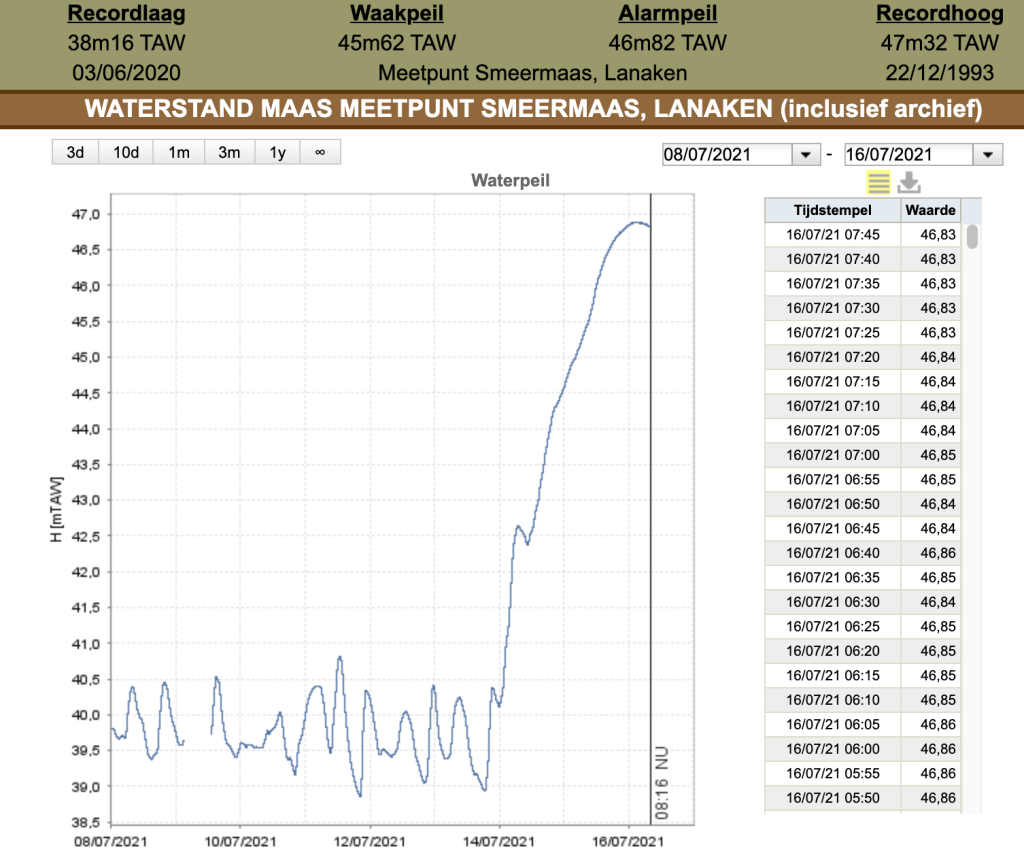Click the Alarmpeil heading link
Viewport: 1024px width, 864px height.
(667, 13)
